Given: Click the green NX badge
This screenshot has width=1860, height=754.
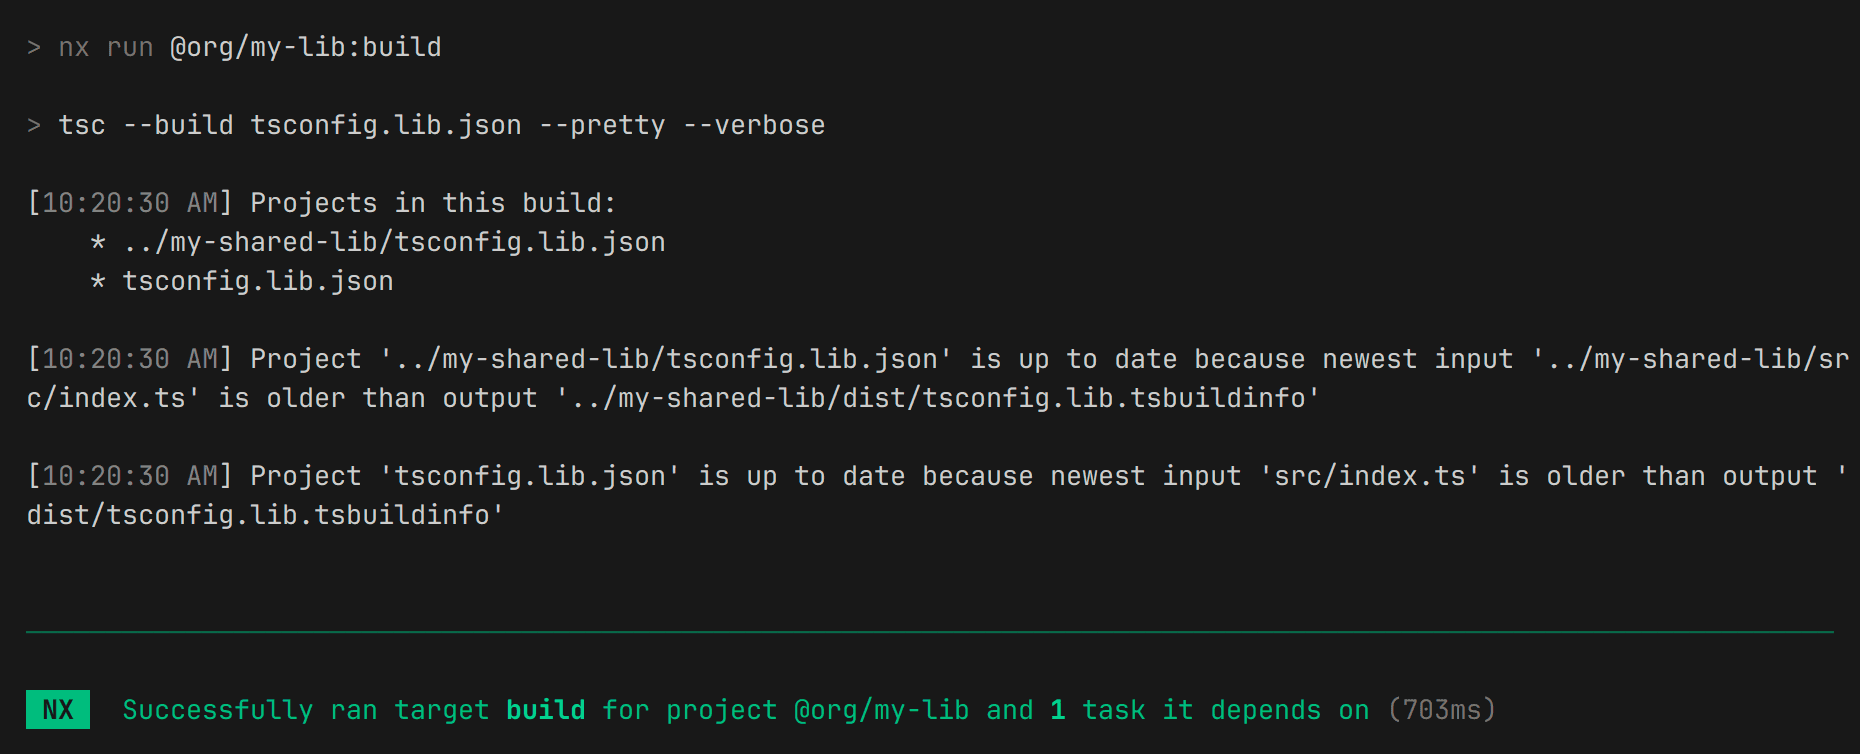Looking at the screenshot, I should [58, 710].
